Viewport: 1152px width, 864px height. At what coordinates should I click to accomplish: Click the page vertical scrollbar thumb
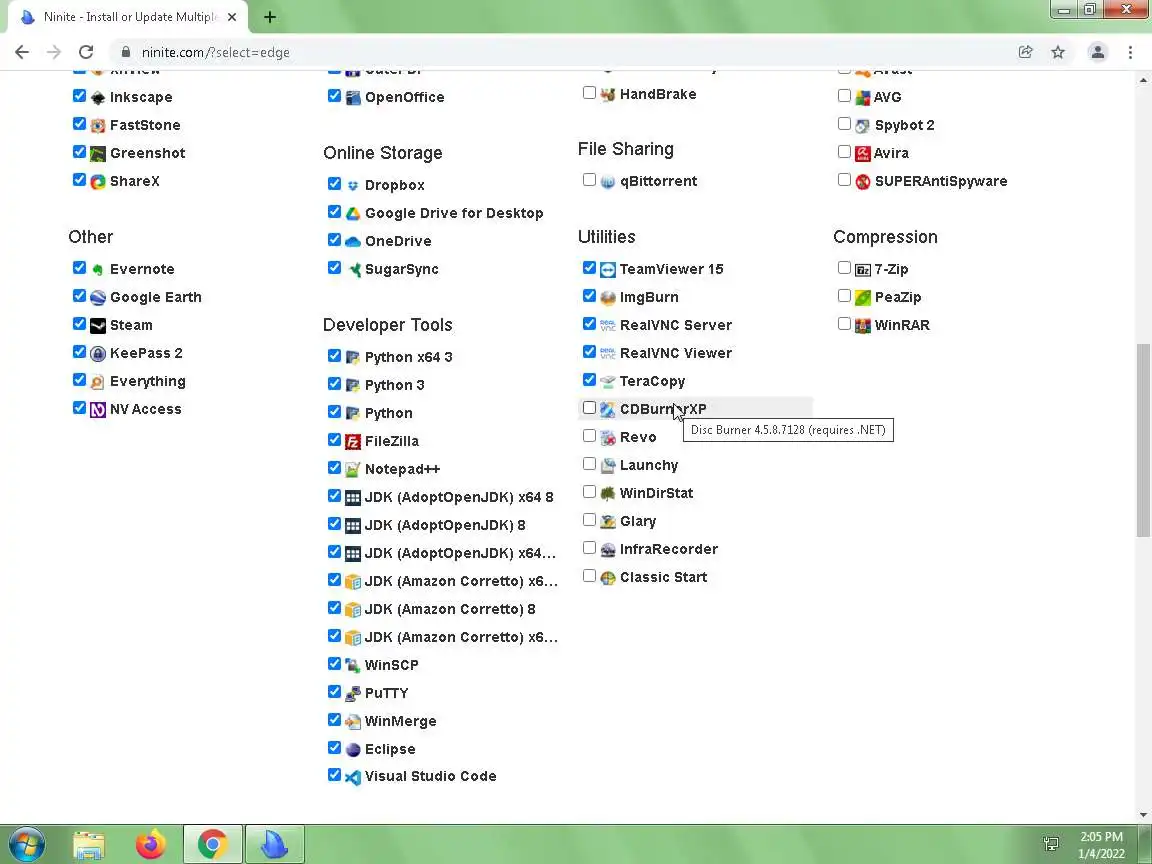click(1143, 439)
